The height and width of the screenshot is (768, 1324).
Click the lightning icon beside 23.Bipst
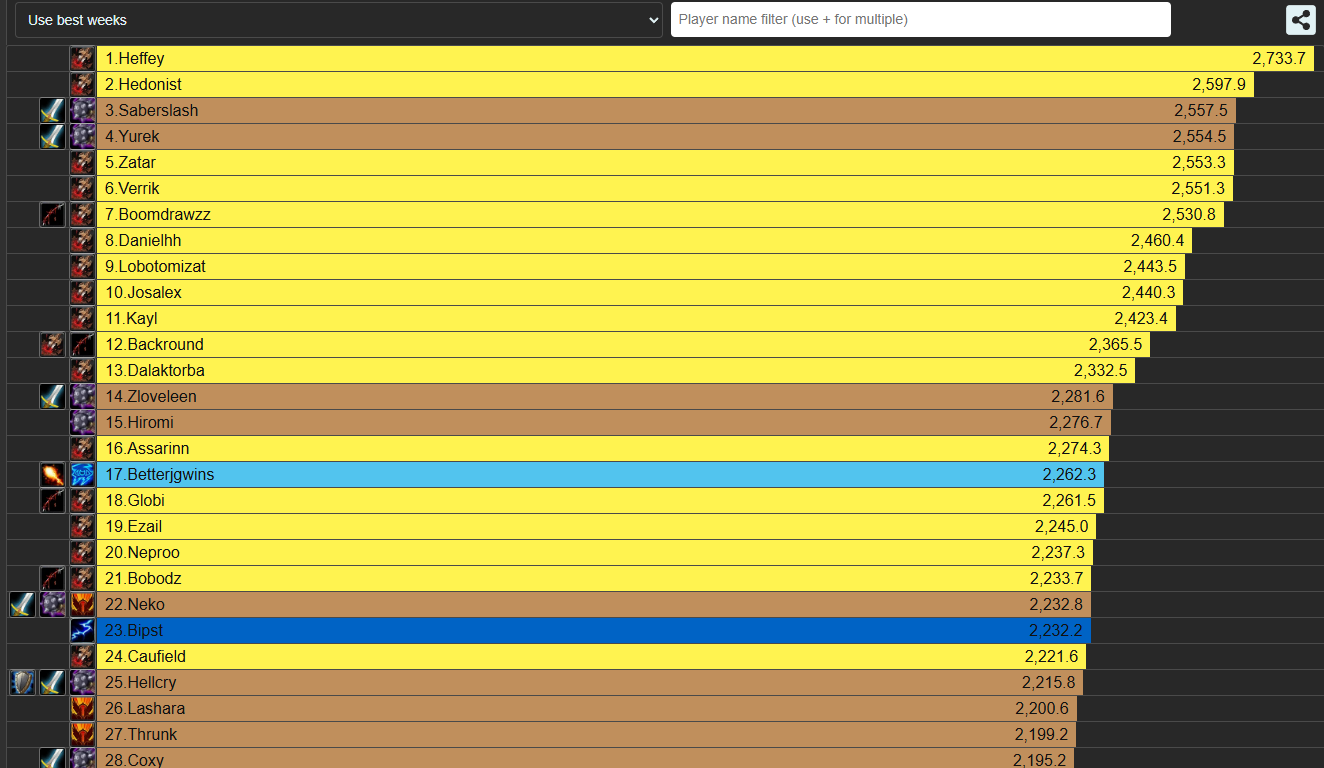tap(83, 630)
